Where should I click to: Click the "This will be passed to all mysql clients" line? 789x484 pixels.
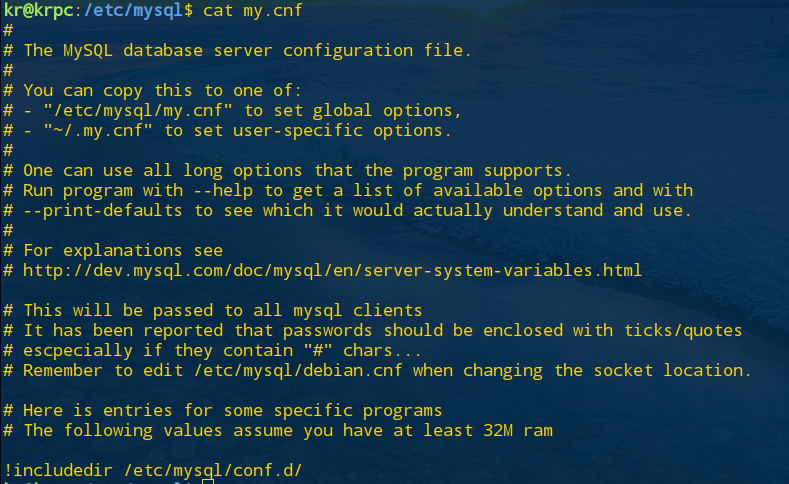coord(222,310)
